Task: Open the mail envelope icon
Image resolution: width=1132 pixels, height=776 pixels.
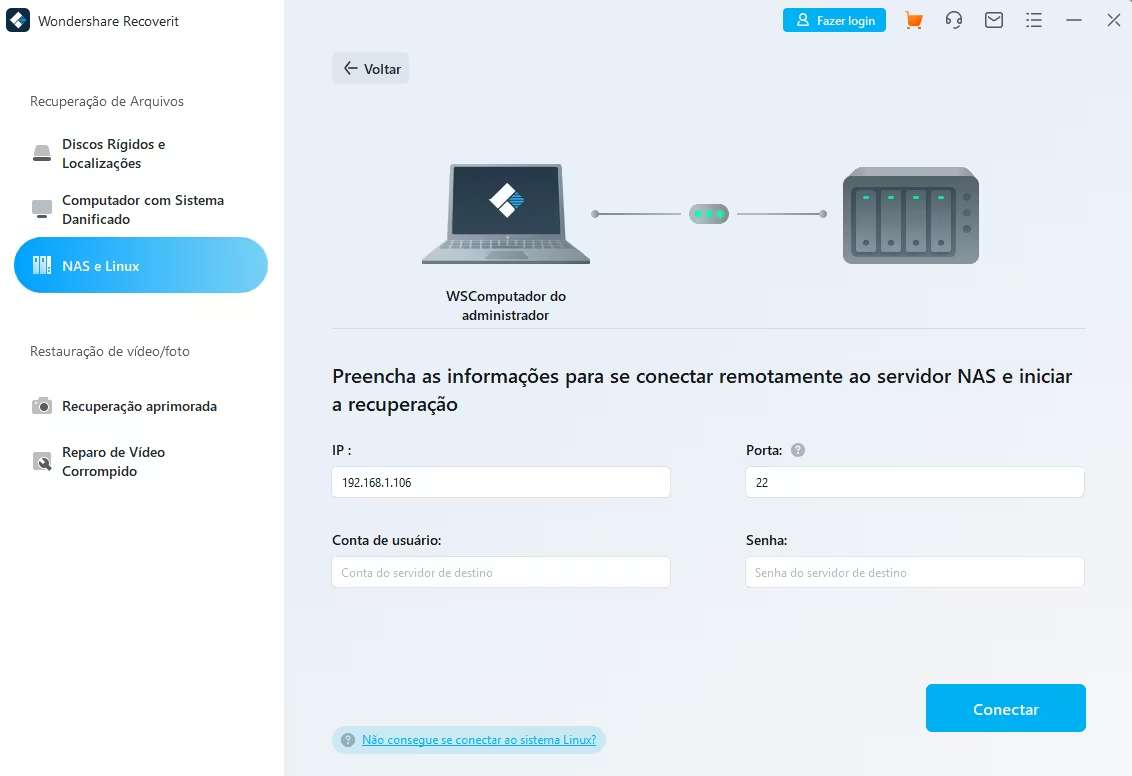Action: pyautogui.click(x=993, y=20)
